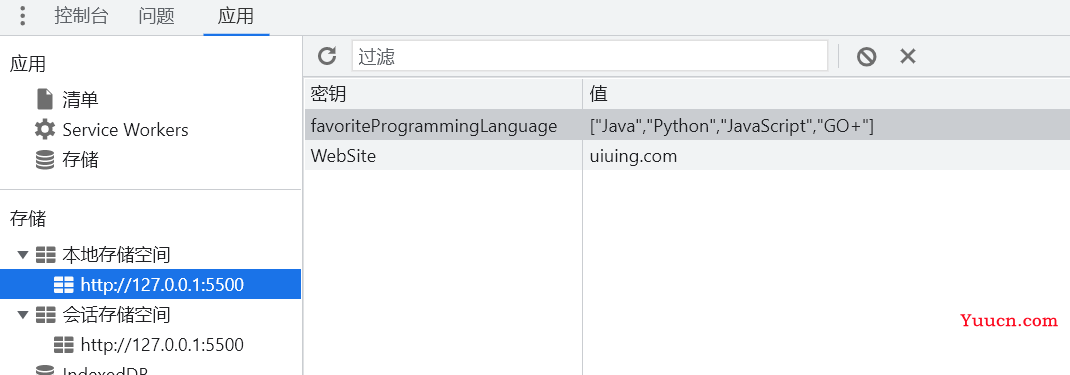
Task: Click the clear all storage icon
Action: click(867, 57)
